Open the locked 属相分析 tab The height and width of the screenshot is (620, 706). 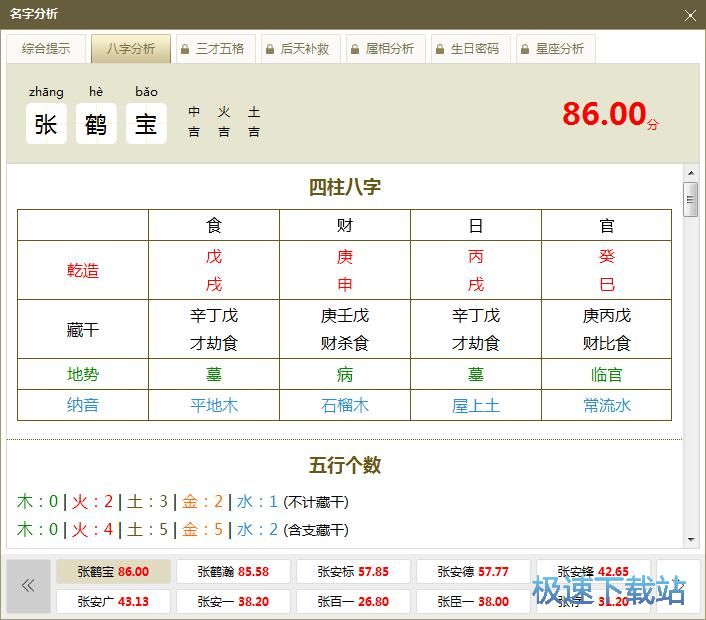(x=386, y=48)
